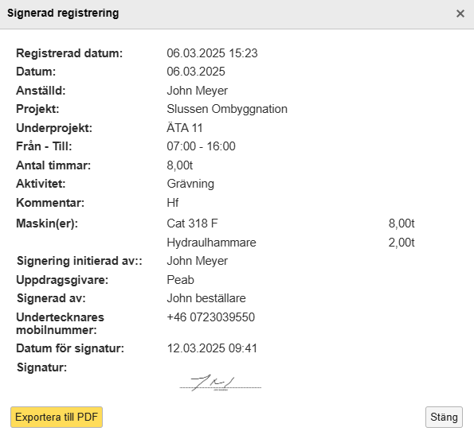Screen dimensions: 474x439
Task: Click the signature image
Action: 220,383
